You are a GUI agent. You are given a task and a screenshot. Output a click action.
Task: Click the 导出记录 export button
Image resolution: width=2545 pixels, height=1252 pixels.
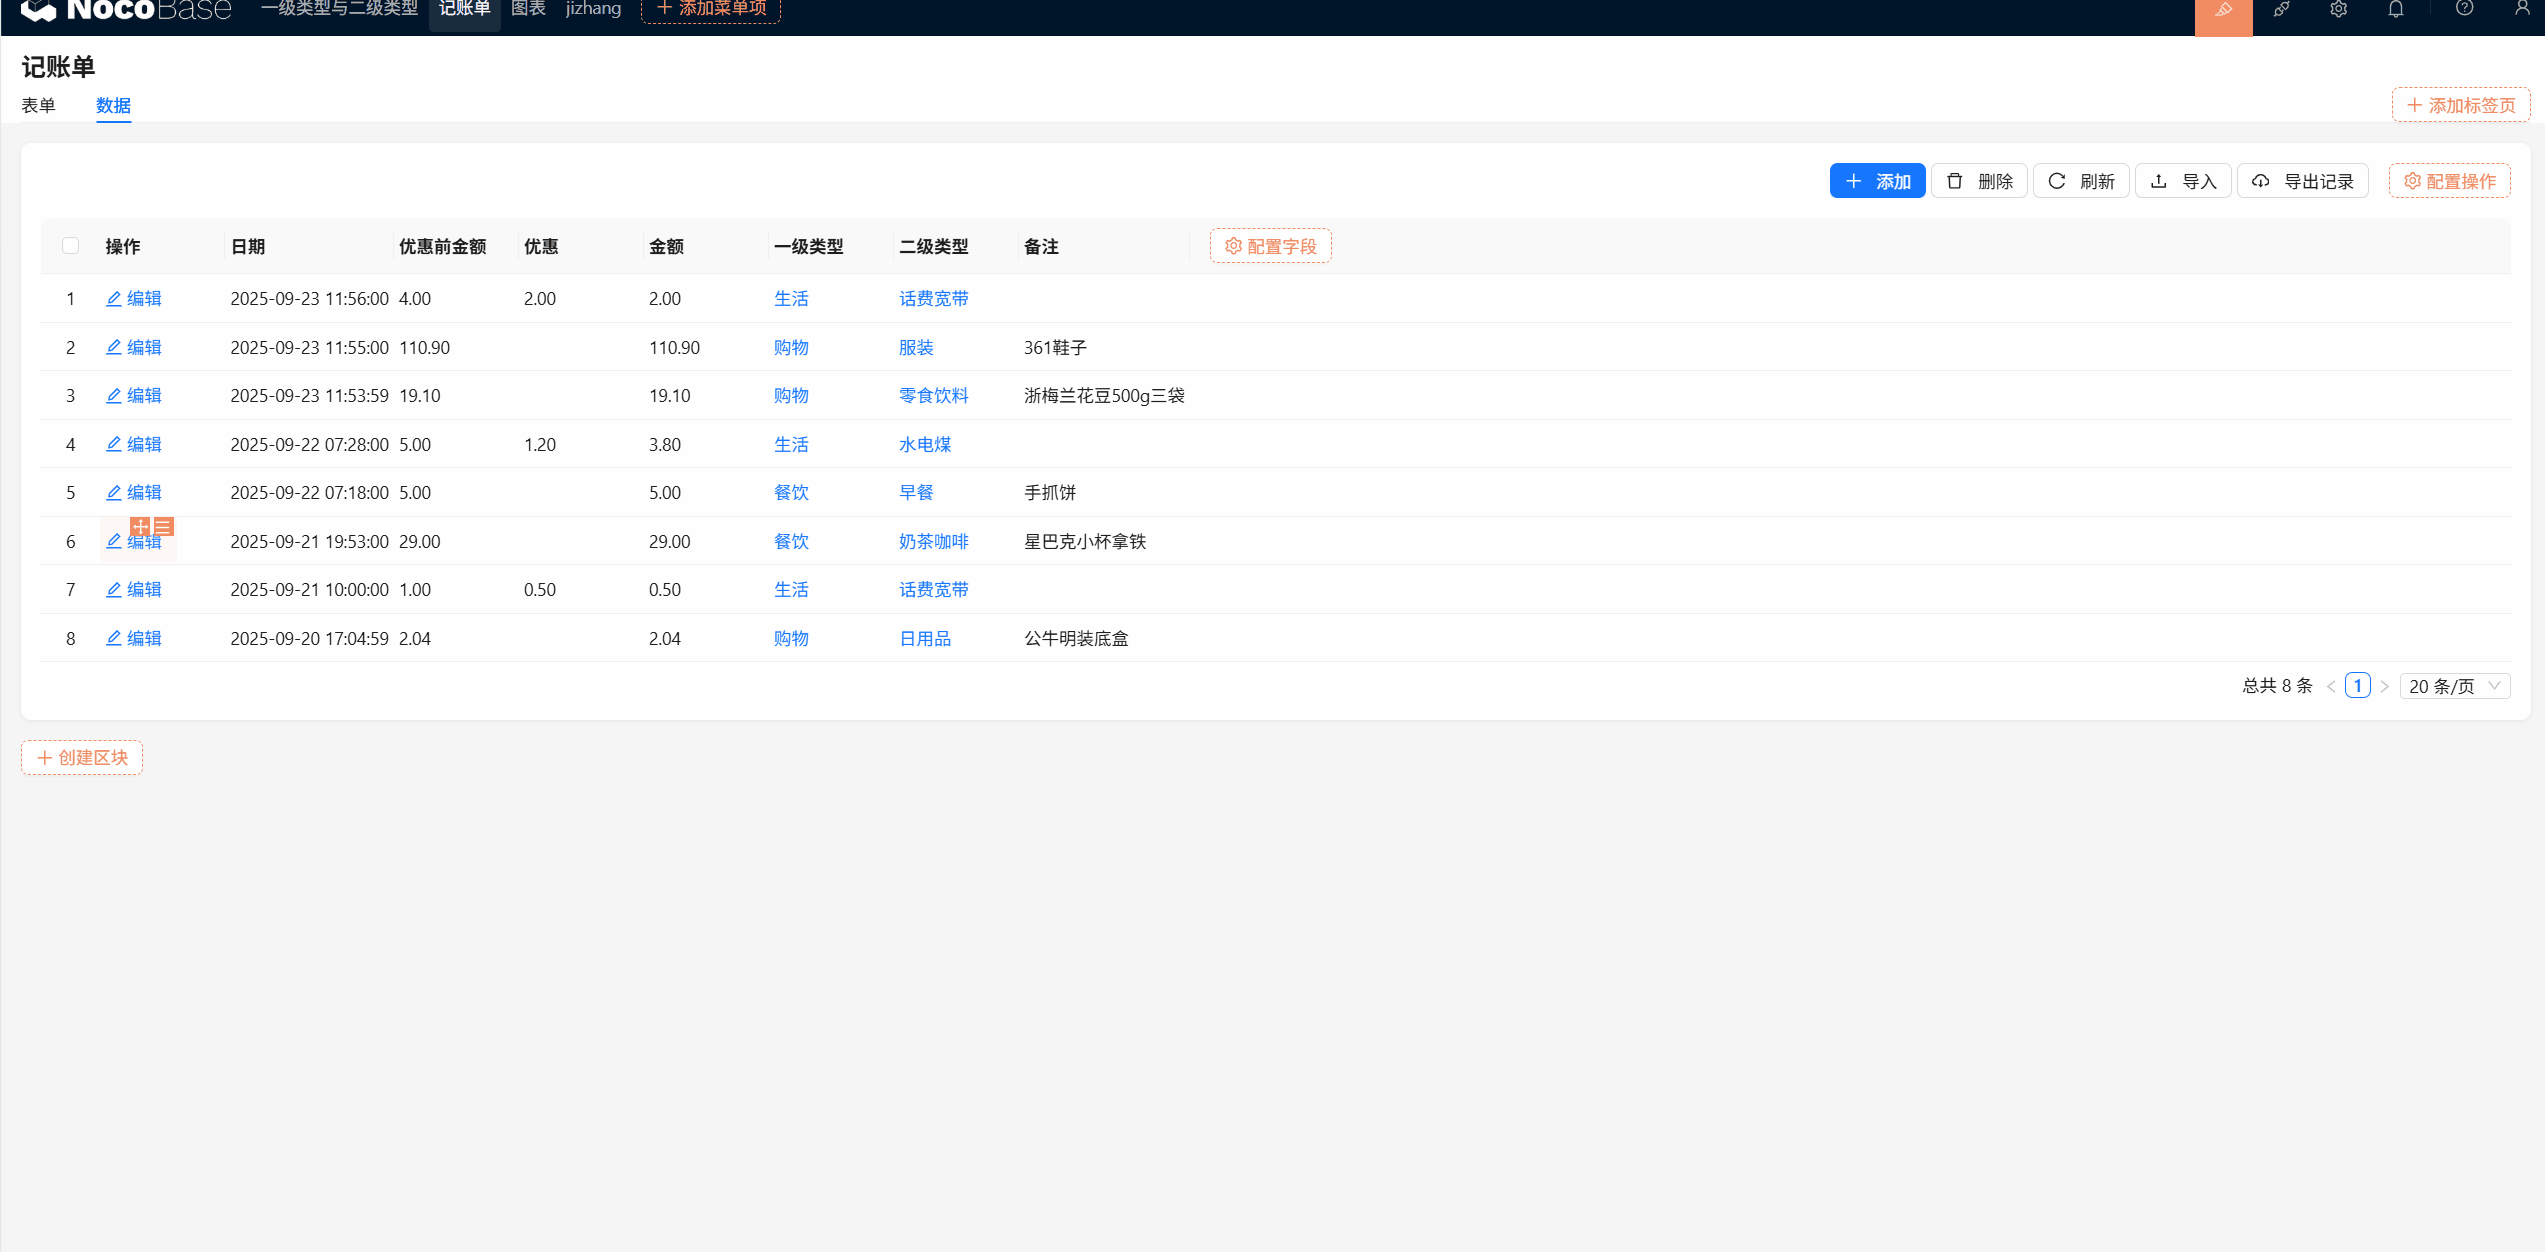pos(2302,181)
